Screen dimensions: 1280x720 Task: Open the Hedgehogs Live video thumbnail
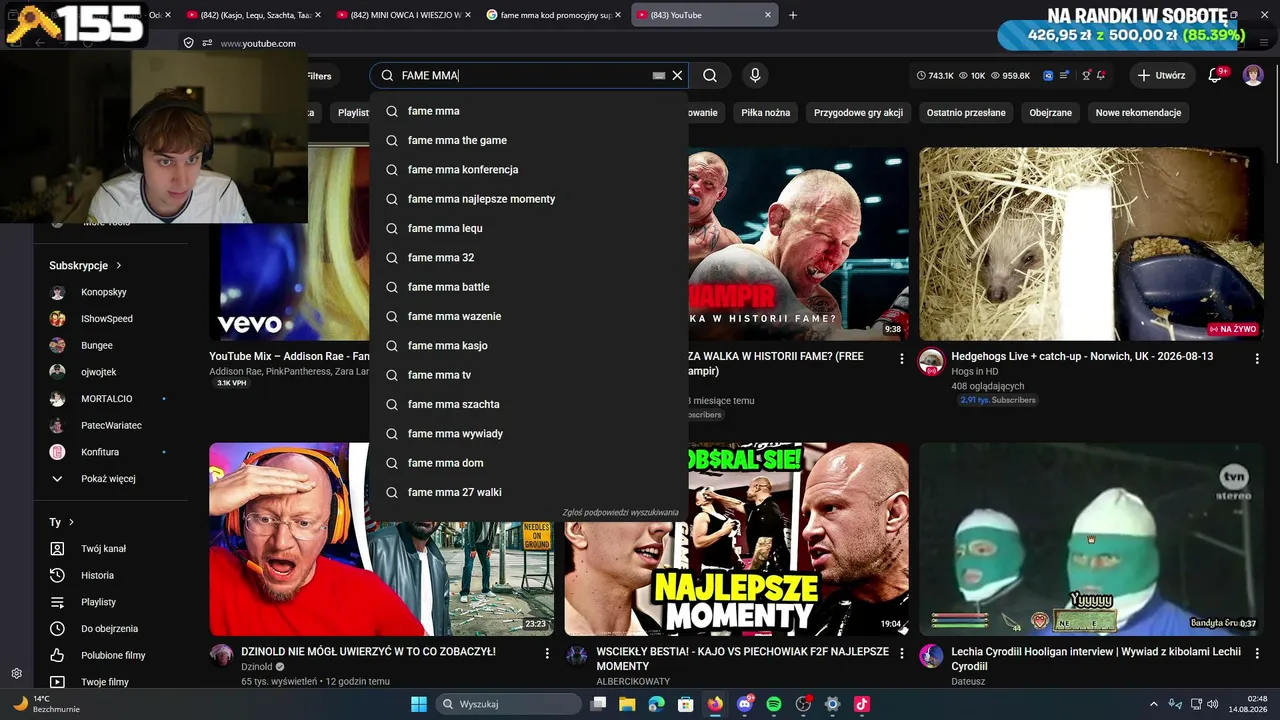point(1091,244)
